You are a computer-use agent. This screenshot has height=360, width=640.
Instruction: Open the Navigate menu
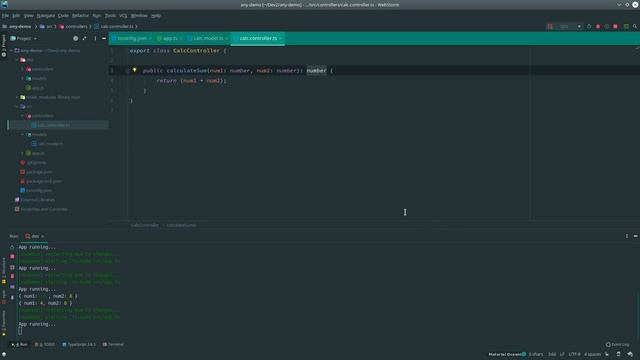[46, 16]
